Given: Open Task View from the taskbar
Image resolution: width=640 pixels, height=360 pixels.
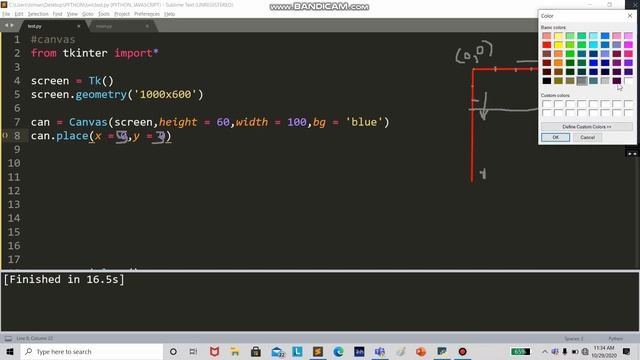Looking at the screenshot, I should coord(193,351).
